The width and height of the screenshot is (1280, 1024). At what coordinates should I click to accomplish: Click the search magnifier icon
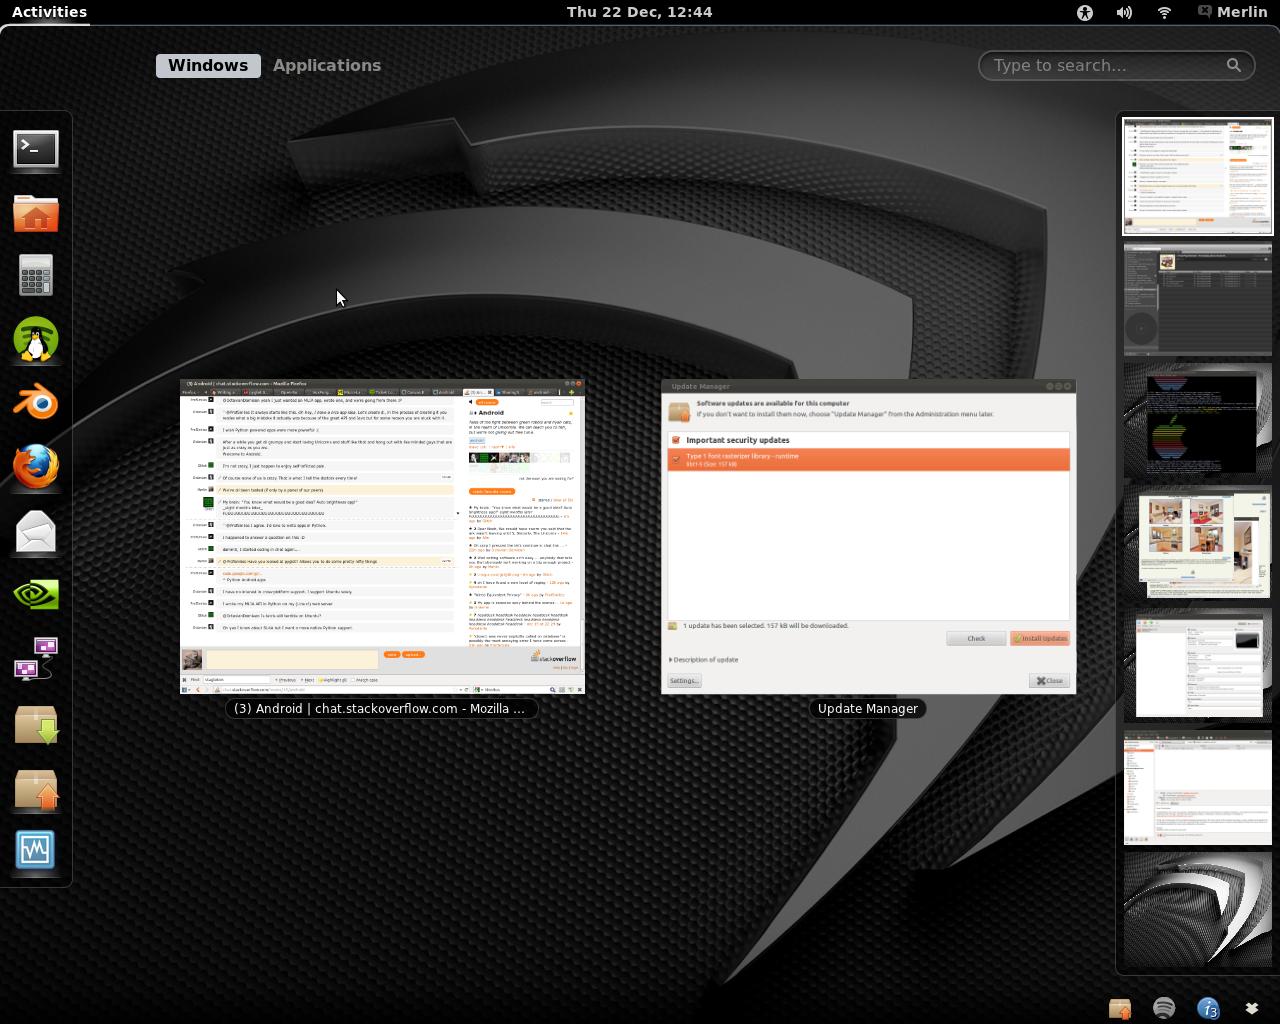click(1234, 65)
